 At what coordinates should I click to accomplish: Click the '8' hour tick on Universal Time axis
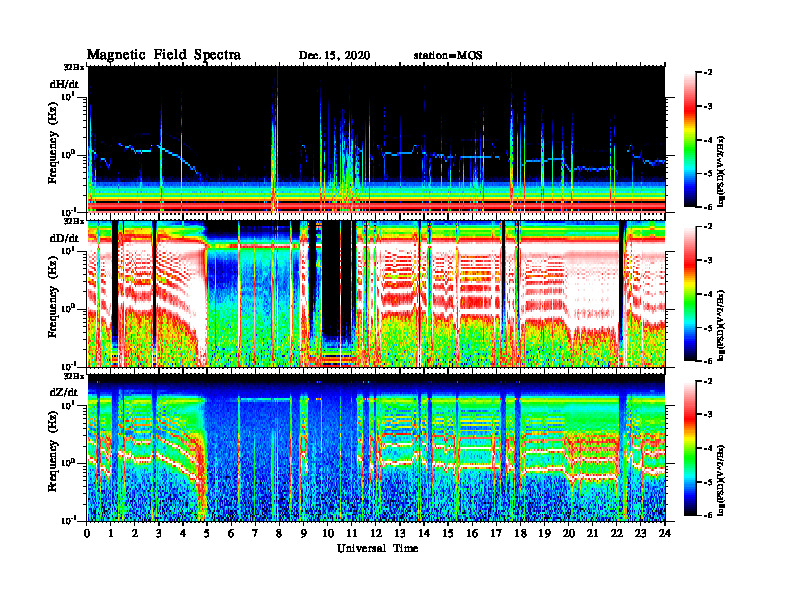(x=279, y=534)
